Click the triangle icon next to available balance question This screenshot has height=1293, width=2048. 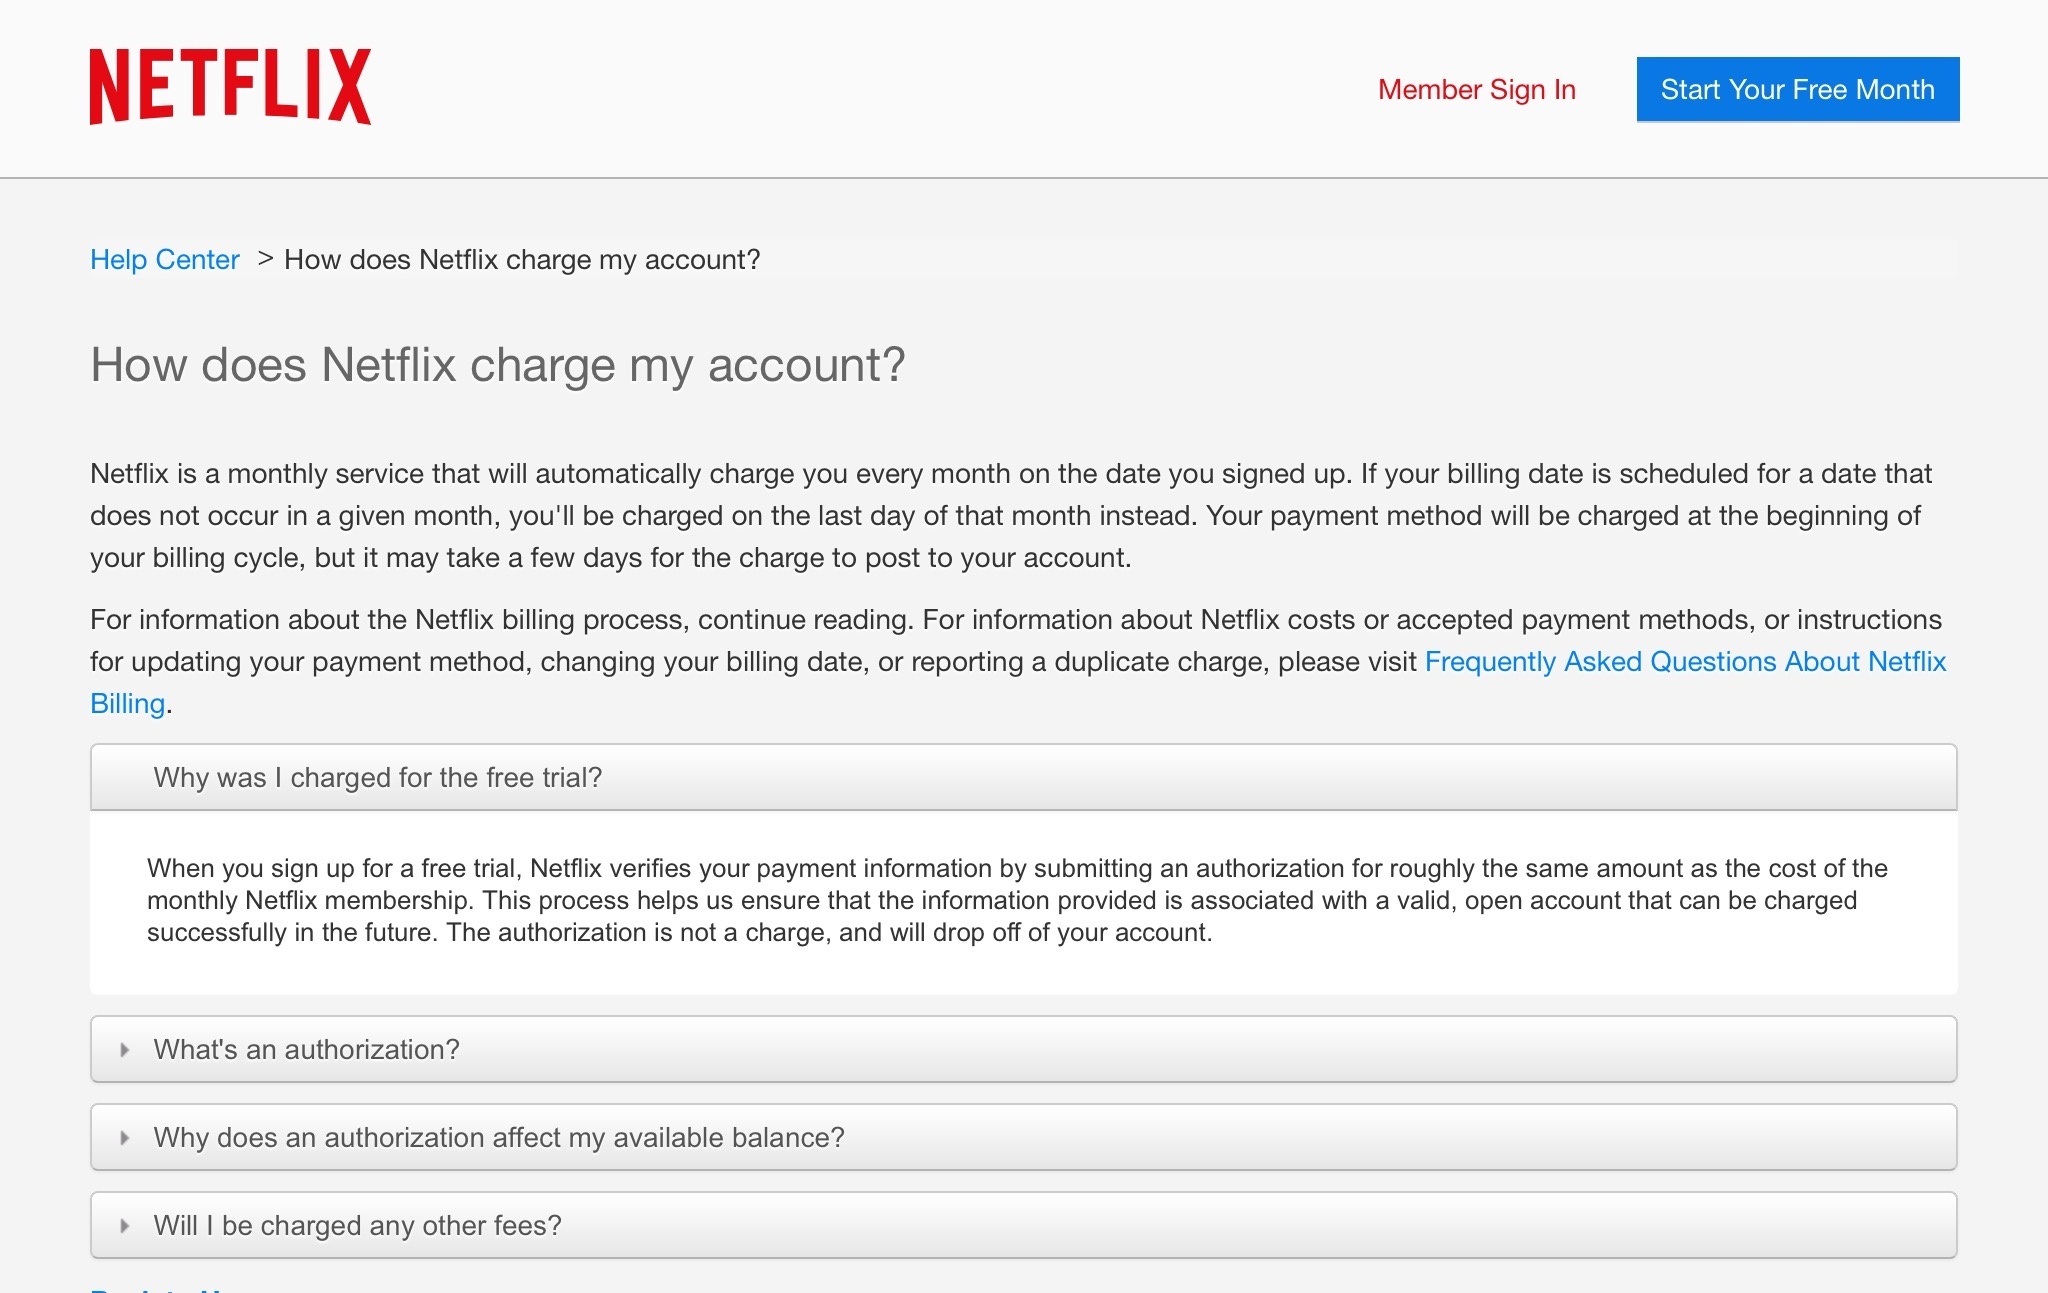[x=125, y=1138]
